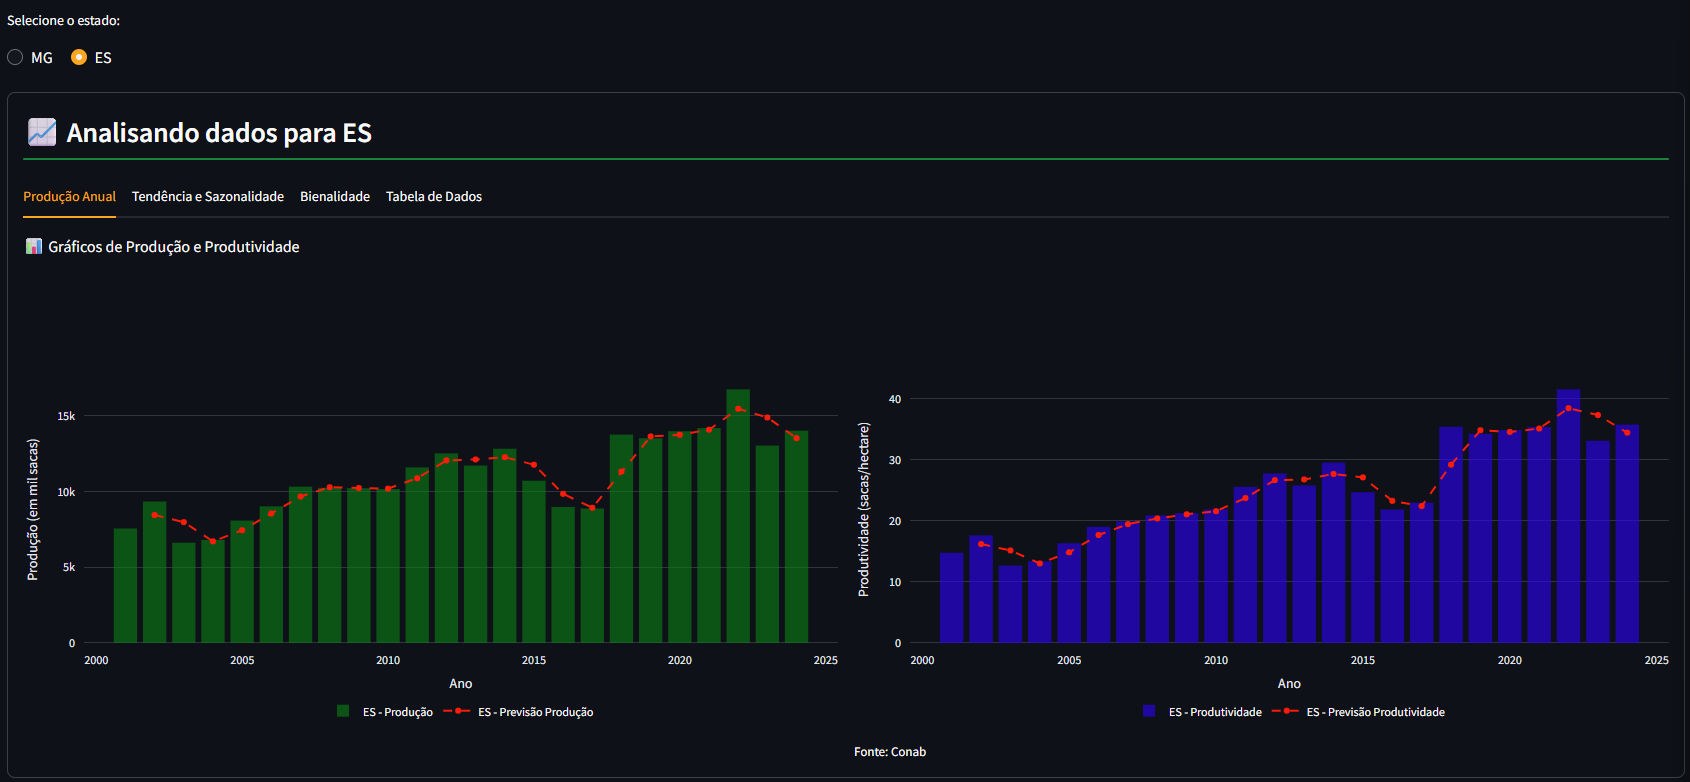
Task: Open the Tabela de Dados tab
Action: [433, 197]
